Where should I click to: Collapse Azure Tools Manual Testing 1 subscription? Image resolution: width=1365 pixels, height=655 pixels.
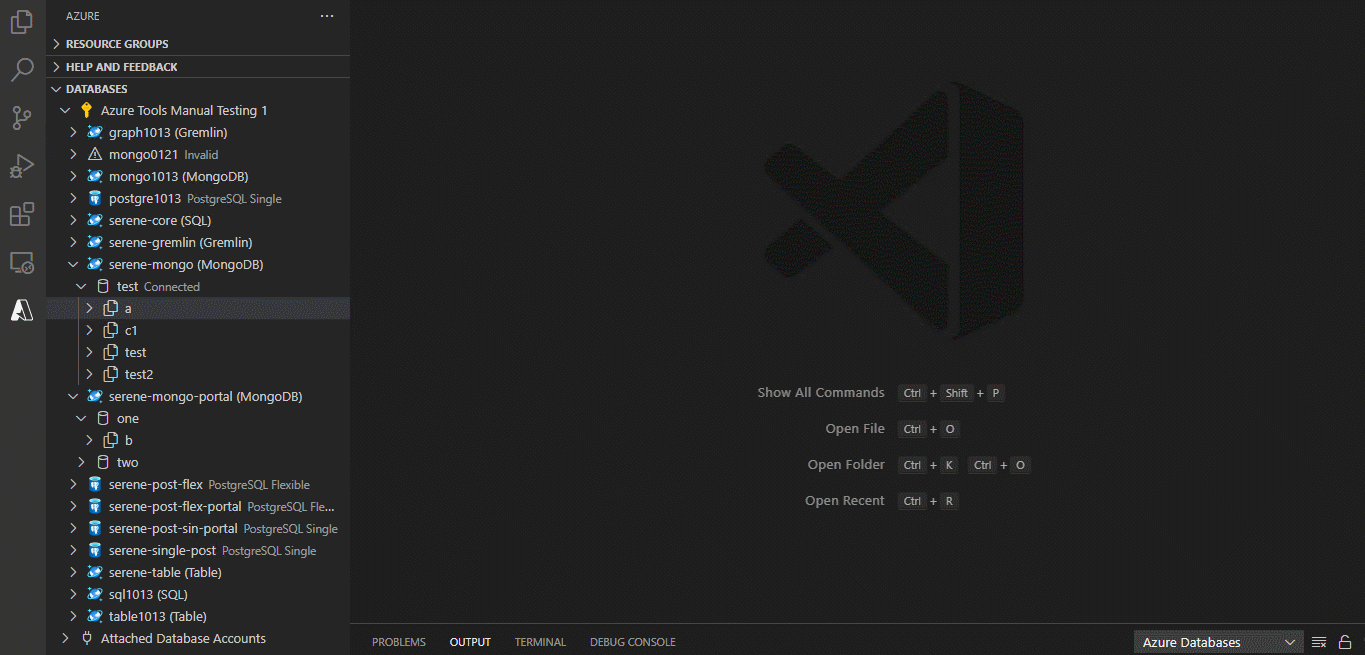pos(65,110)
